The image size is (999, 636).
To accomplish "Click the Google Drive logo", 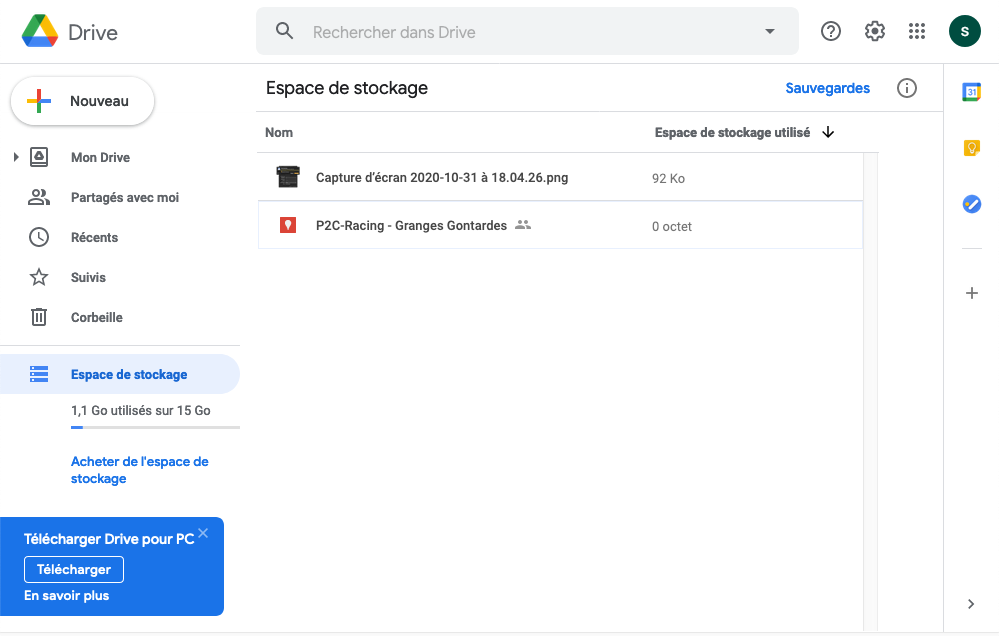I will point(40,31).
